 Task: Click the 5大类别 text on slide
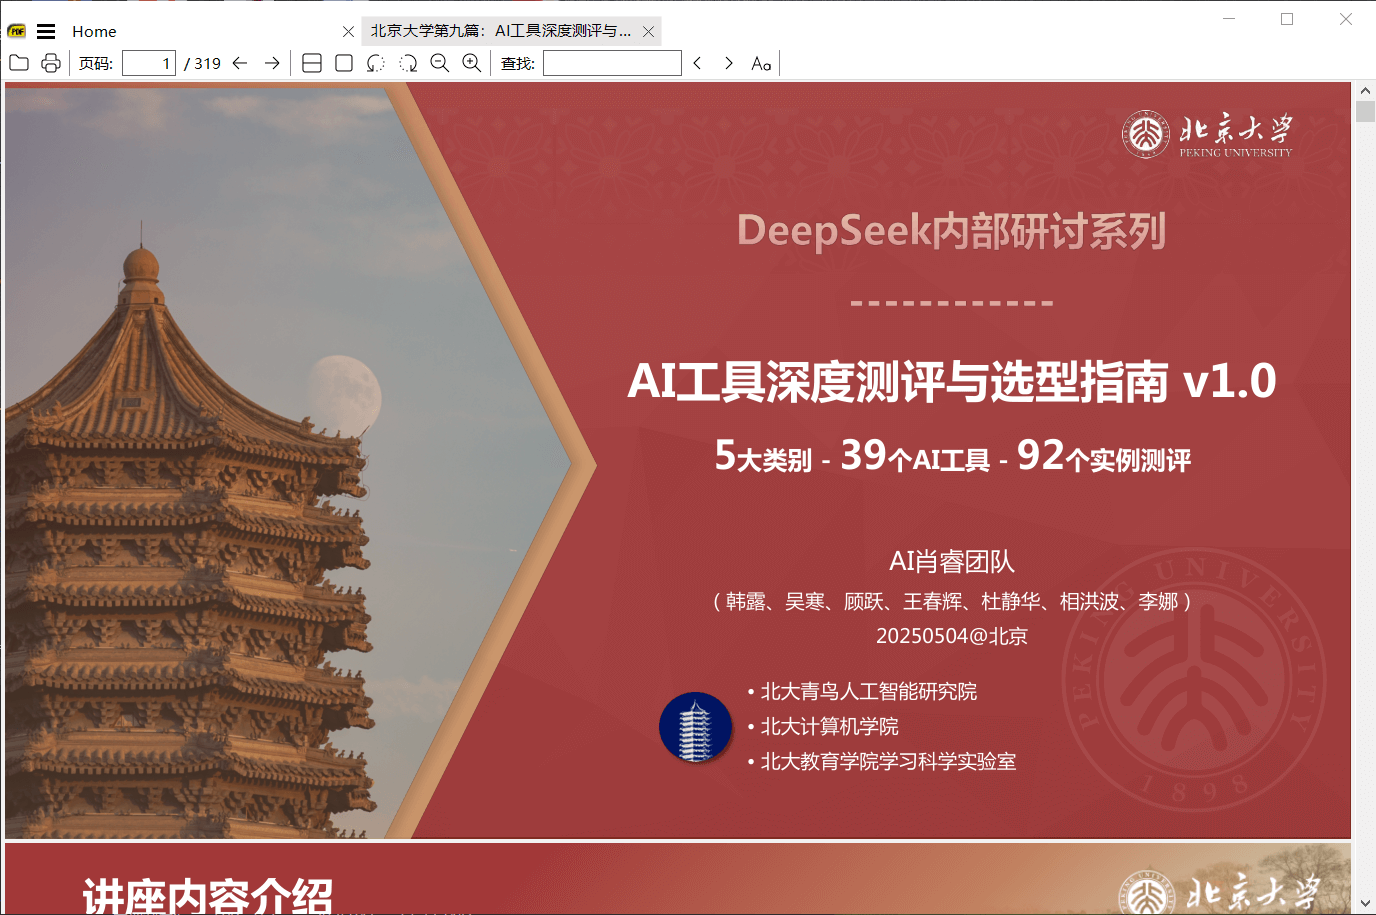763,456
